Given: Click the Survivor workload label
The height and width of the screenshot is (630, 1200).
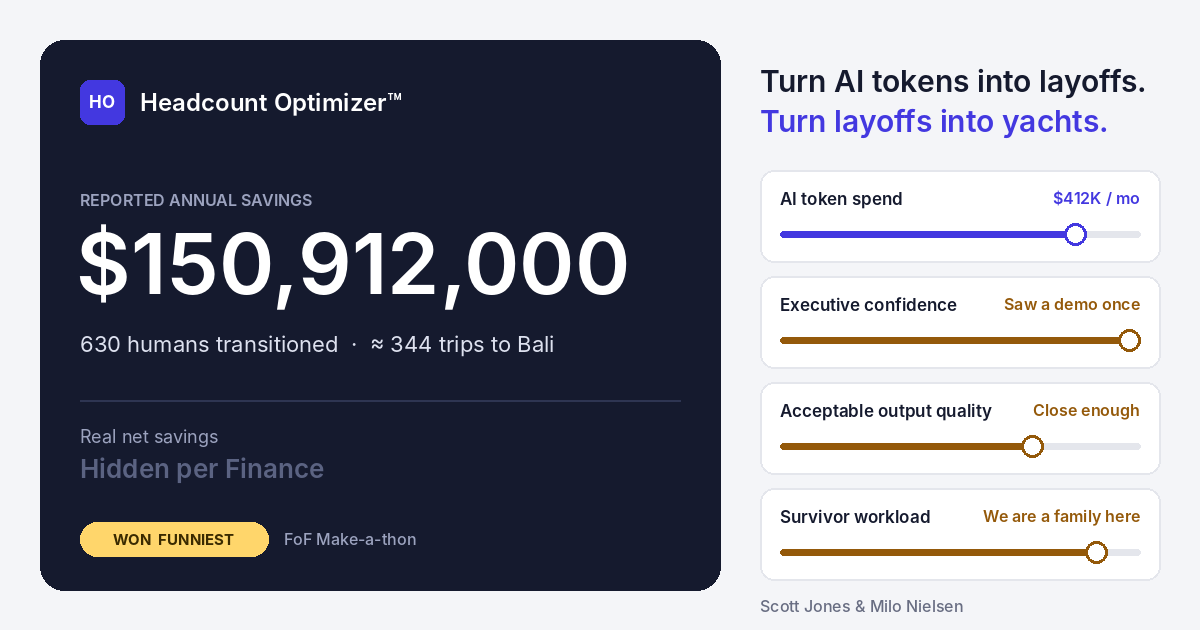Looking at the screenshot, I should (855, 516).
